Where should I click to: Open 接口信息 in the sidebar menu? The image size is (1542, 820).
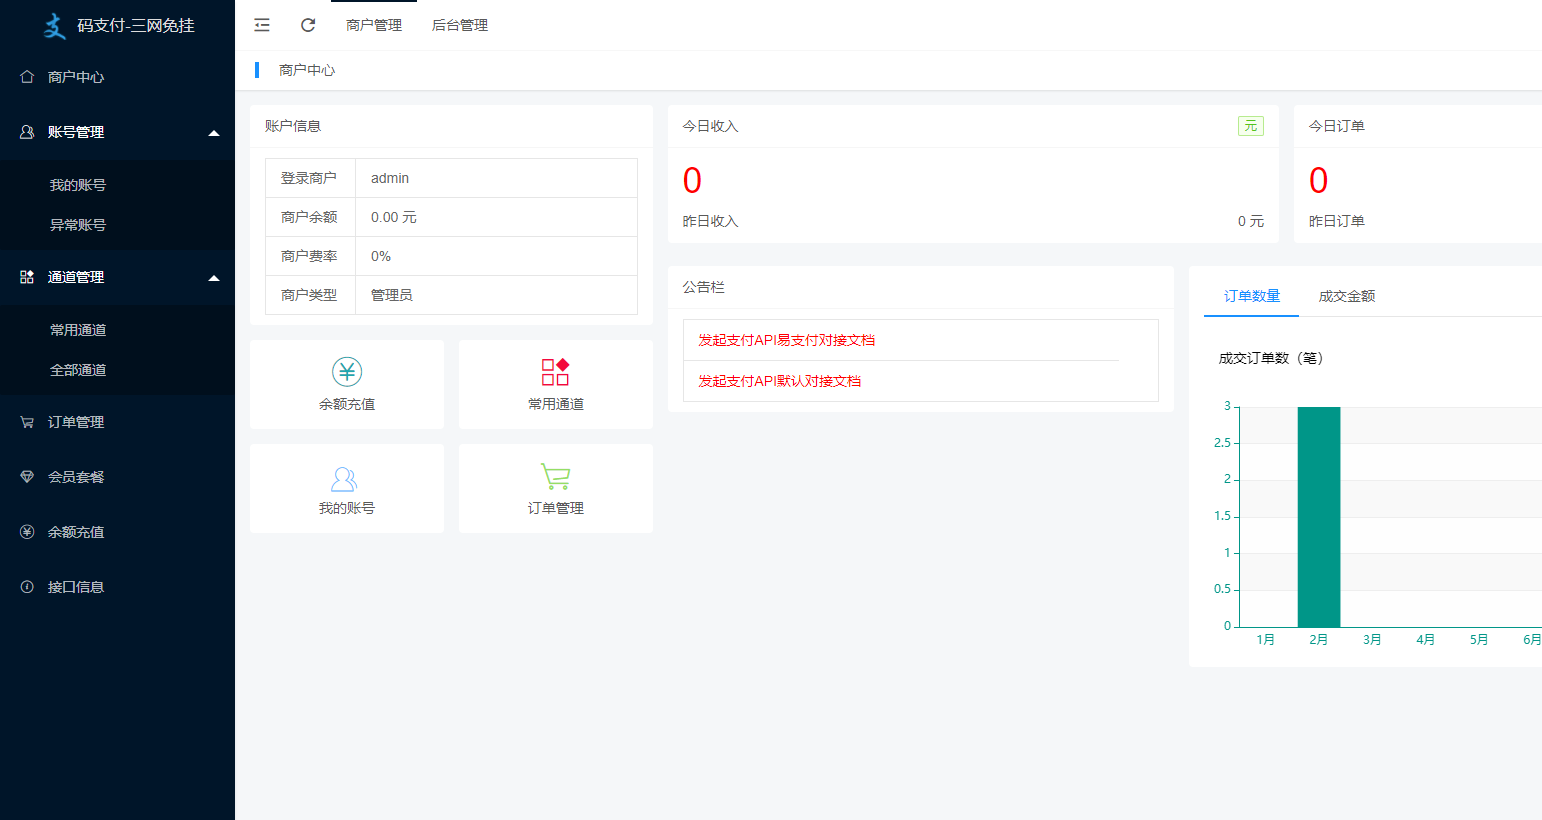tap(76, 587)
